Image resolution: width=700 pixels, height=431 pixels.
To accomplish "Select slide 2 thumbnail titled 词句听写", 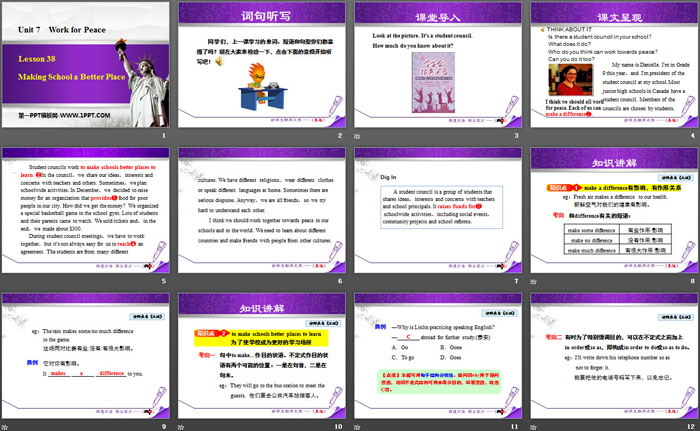I will (x=262, y=65).
